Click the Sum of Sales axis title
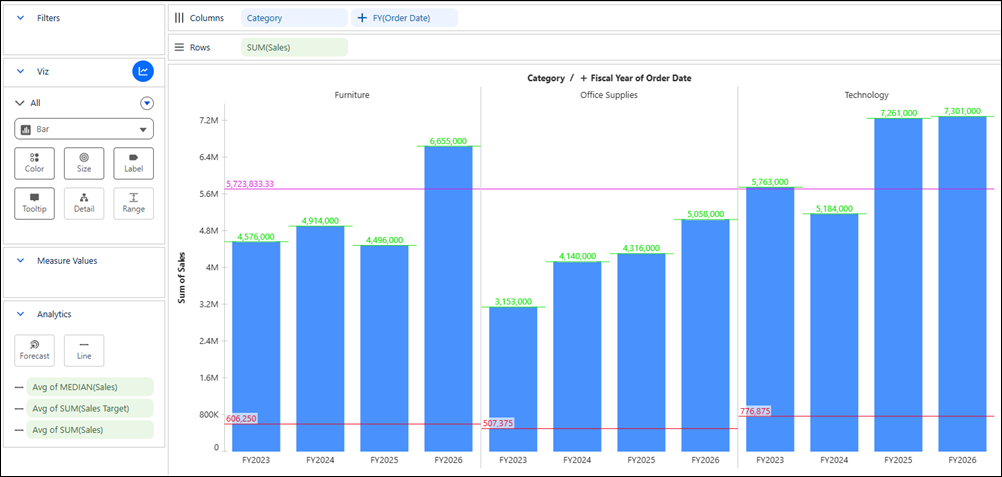Image resolution: width=1002 pixels, height=477 pixels. [181, 277]
